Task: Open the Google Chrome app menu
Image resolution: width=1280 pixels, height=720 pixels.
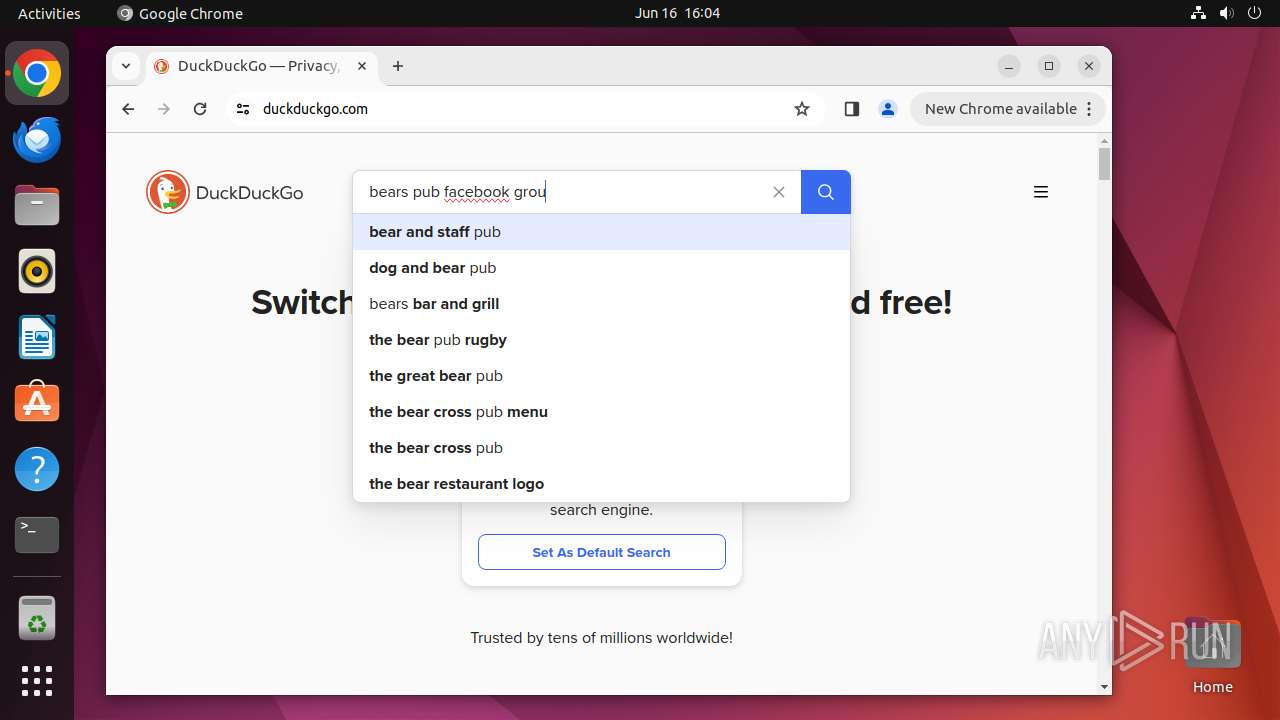Action: click(x=180, y=13)
